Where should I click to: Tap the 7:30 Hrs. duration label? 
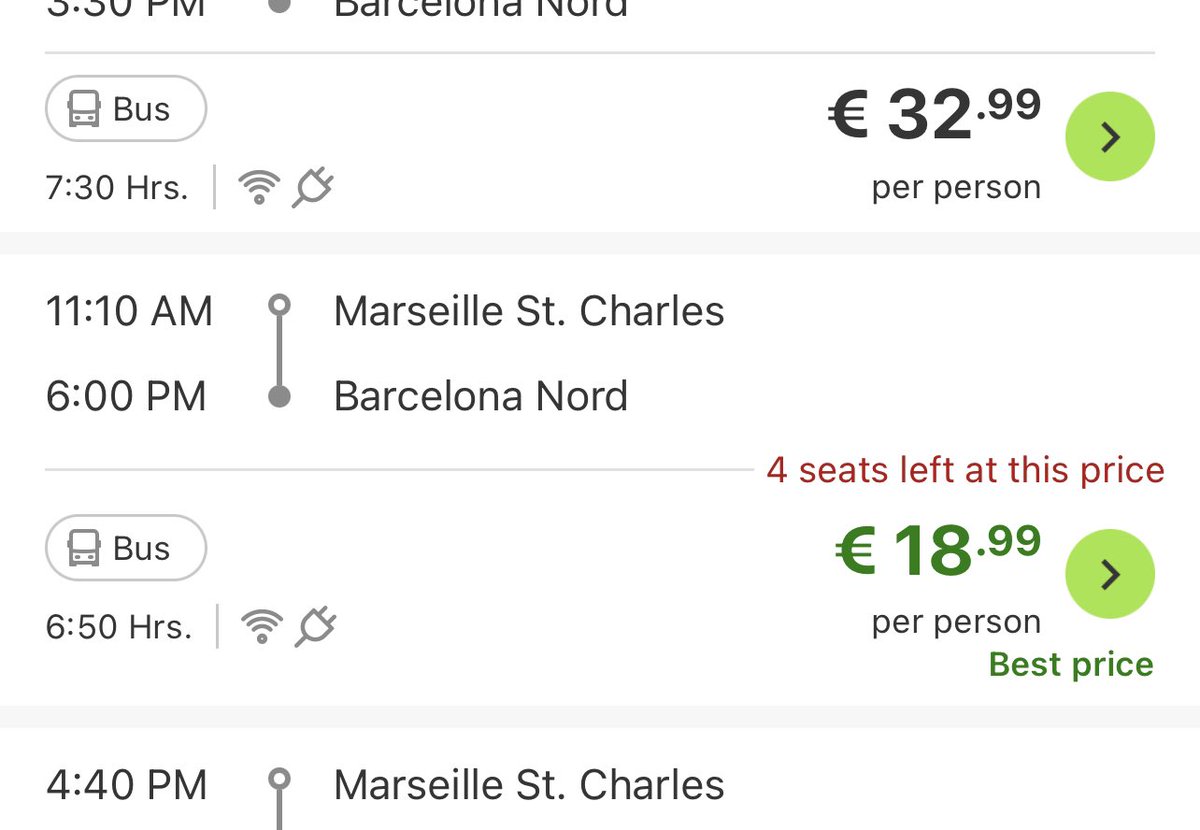pos(117,188)
